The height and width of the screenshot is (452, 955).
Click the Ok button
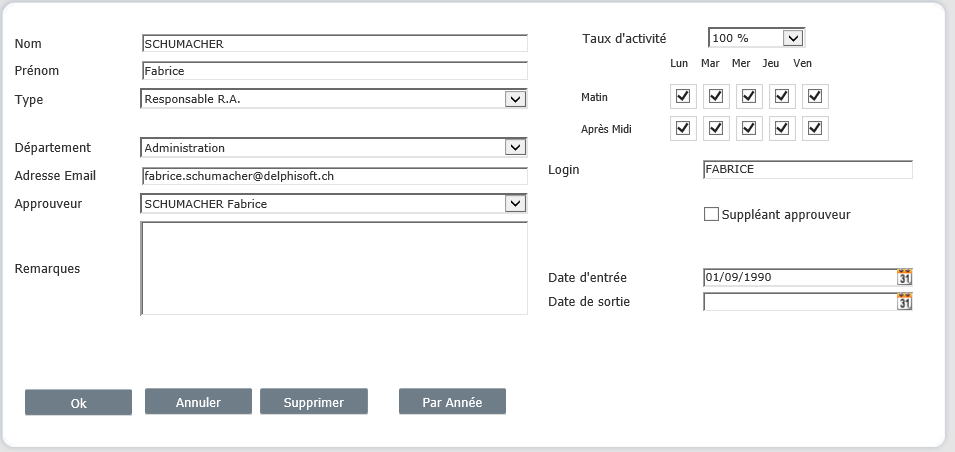78,403
